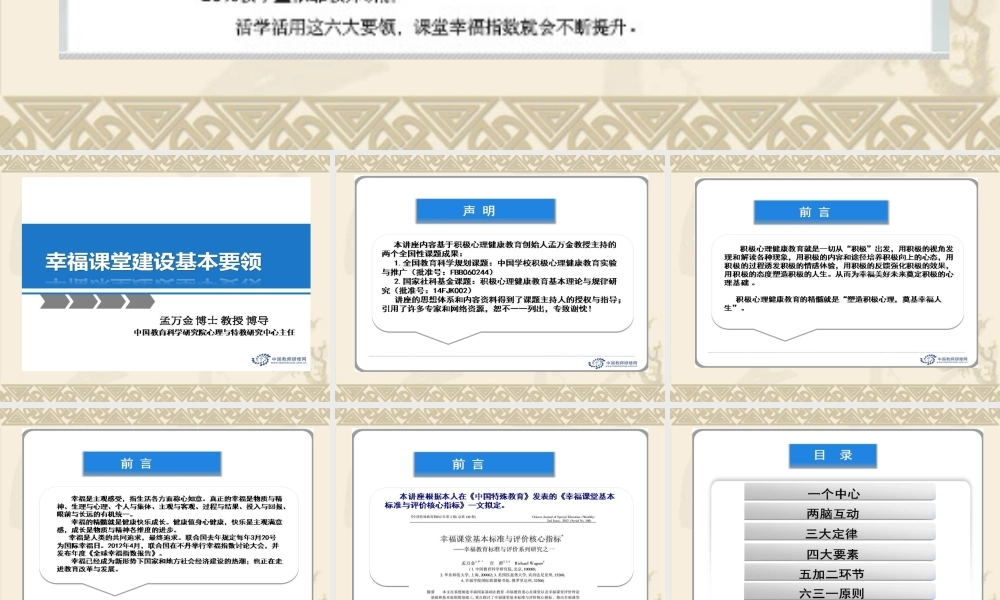1000x600 pixels.
Task: Click the 目录 blue header banner
Action: tap(832, 455)
